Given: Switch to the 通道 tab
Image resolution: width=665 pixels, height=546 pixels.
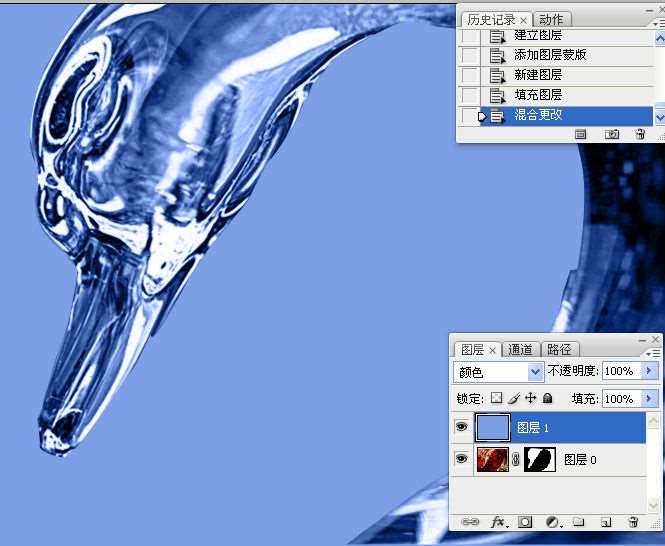Looking at the screenshot, I should (520, 349).
